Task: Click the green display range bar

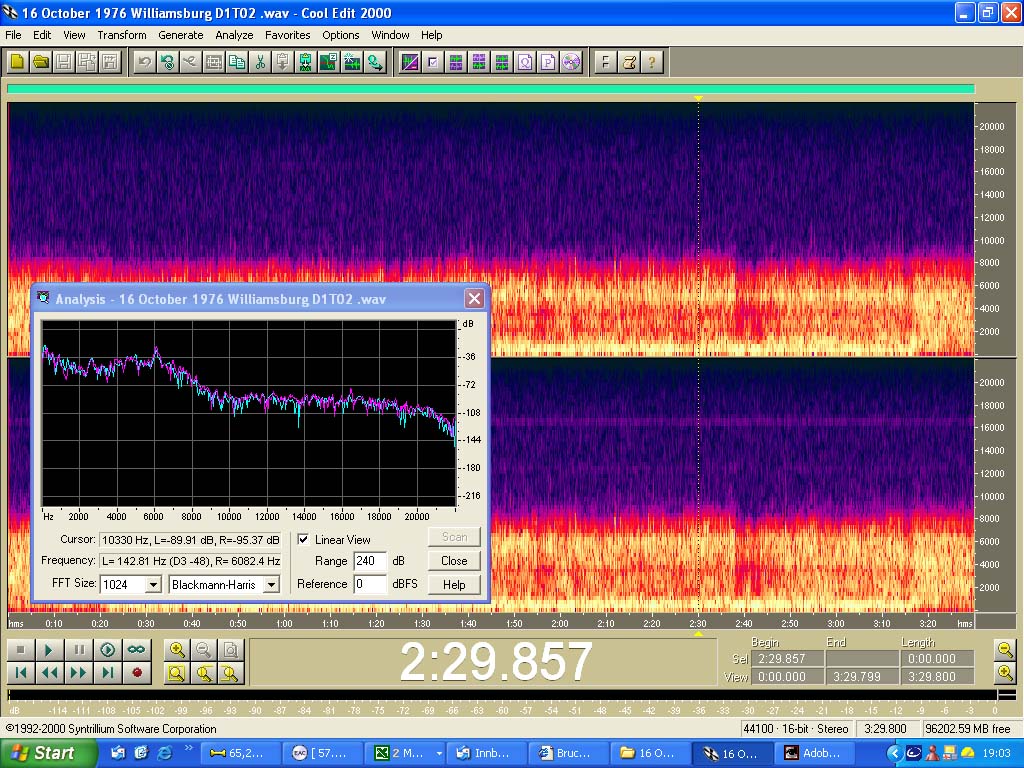Action: click(490, 89)
